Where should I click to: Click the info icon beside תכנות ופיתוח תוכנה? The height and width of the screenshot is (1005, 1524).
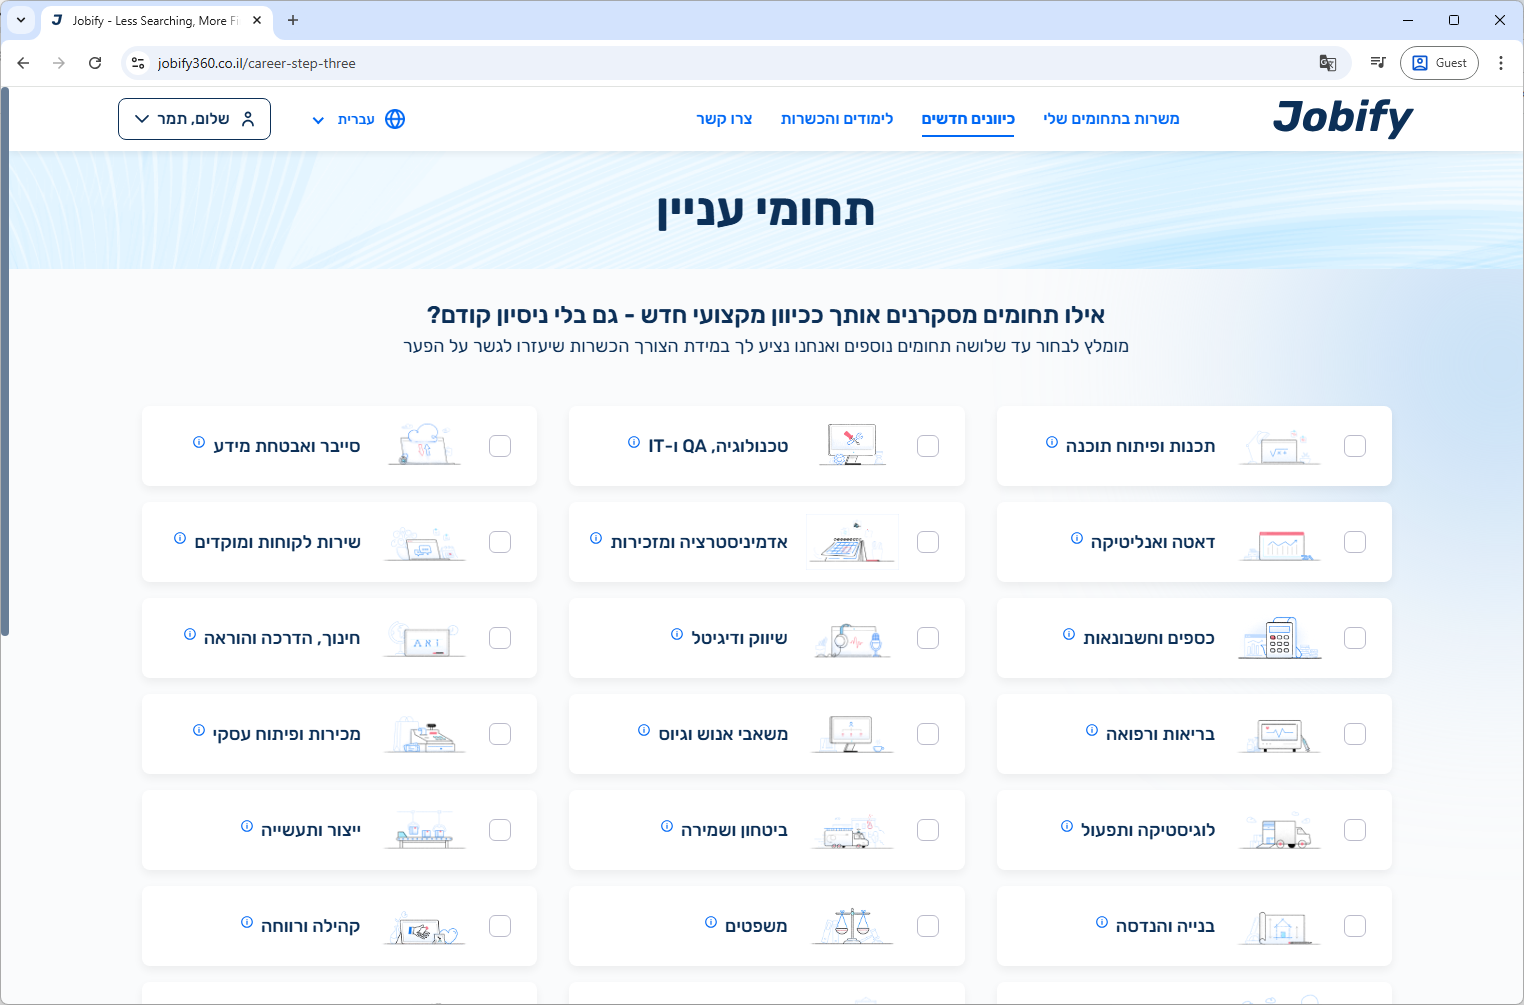(x=1051, y=442)
